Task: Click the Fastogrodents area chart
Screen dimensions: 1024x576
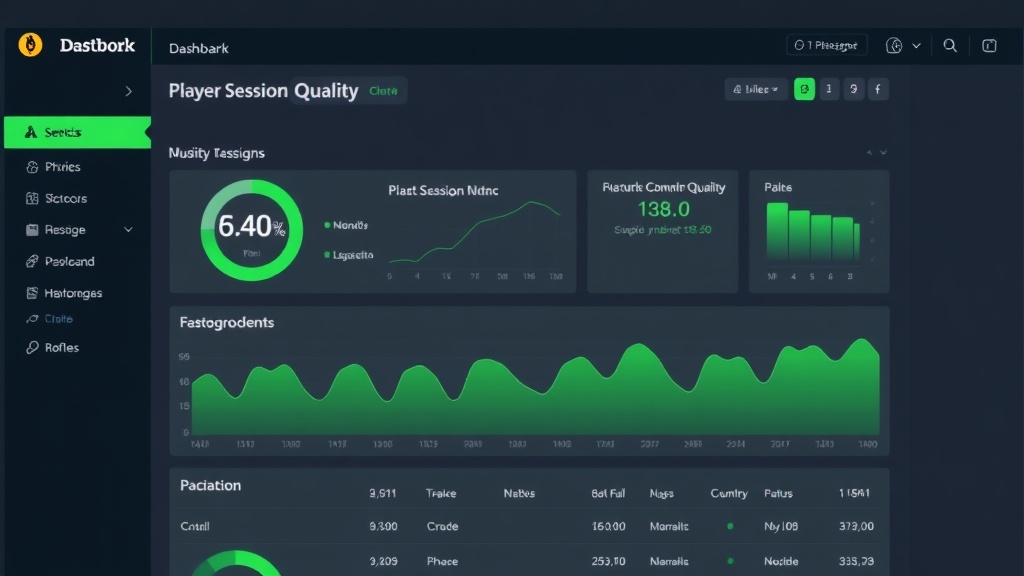Action: (x=536, y=387)
